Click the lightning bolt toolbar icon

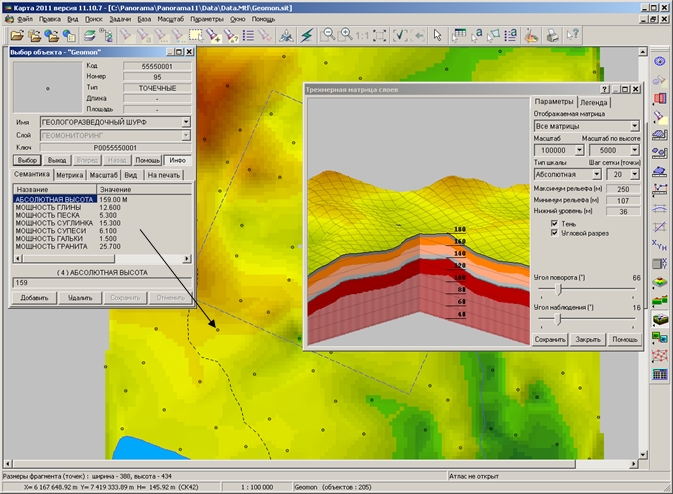306,35
